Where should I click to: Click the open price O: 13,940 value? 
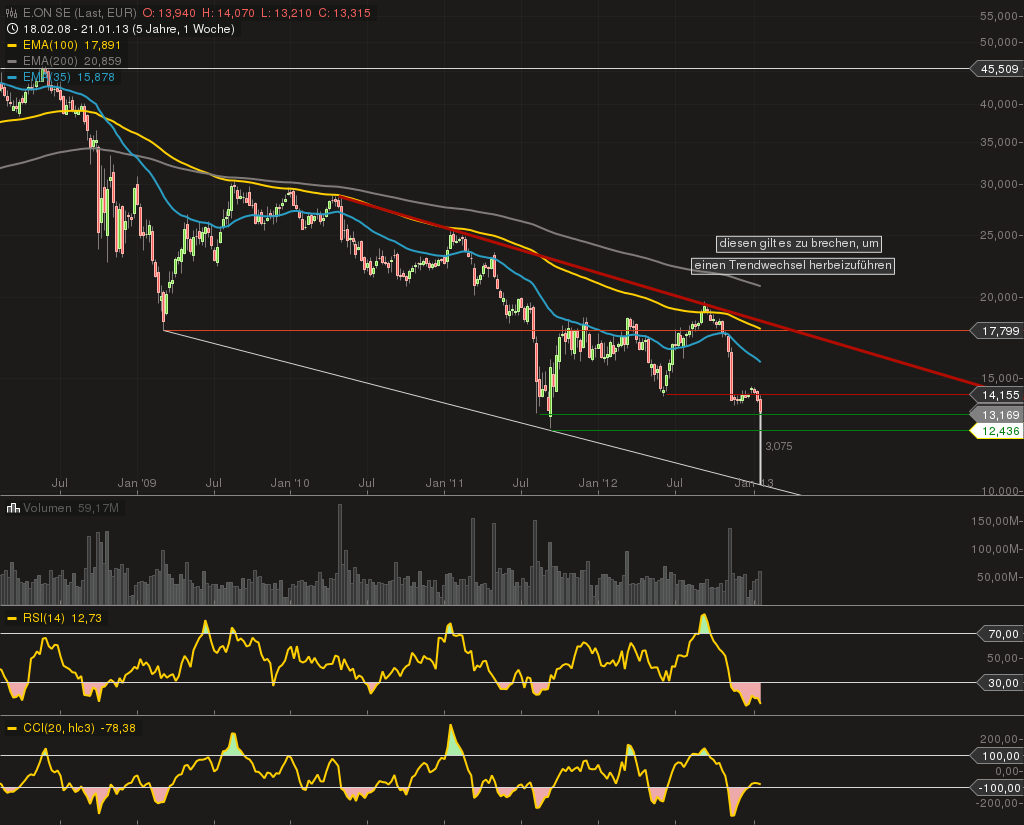pos(169,13)
